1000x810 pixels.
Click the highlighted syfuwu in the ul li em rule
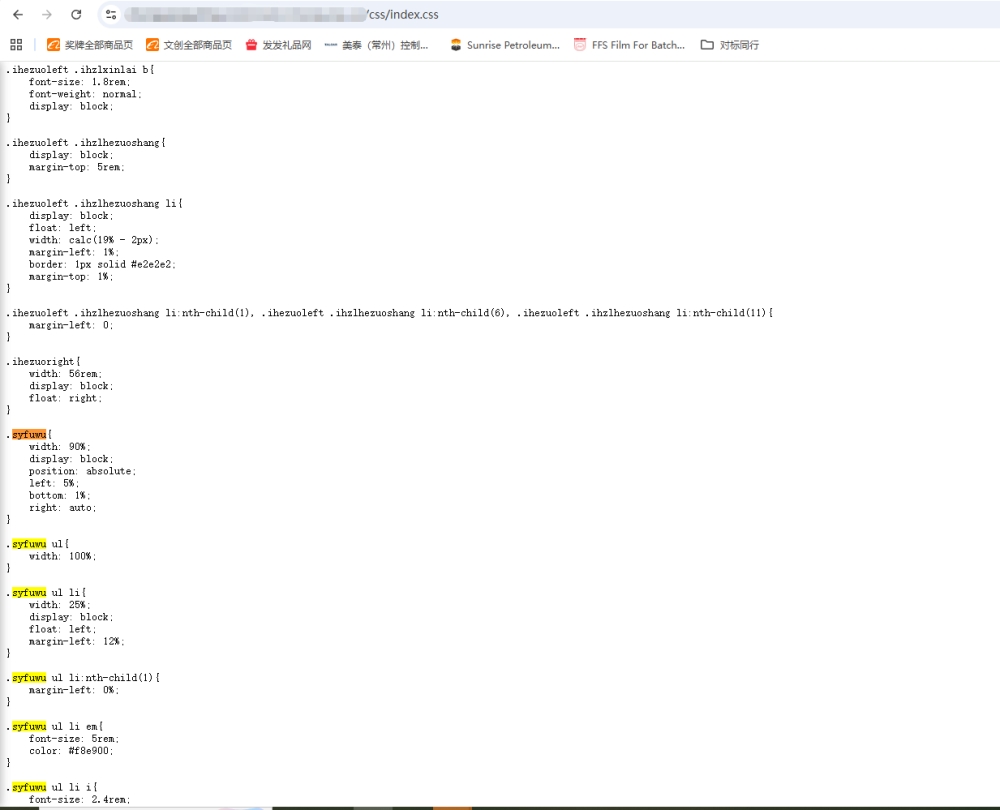click(29, 726)
